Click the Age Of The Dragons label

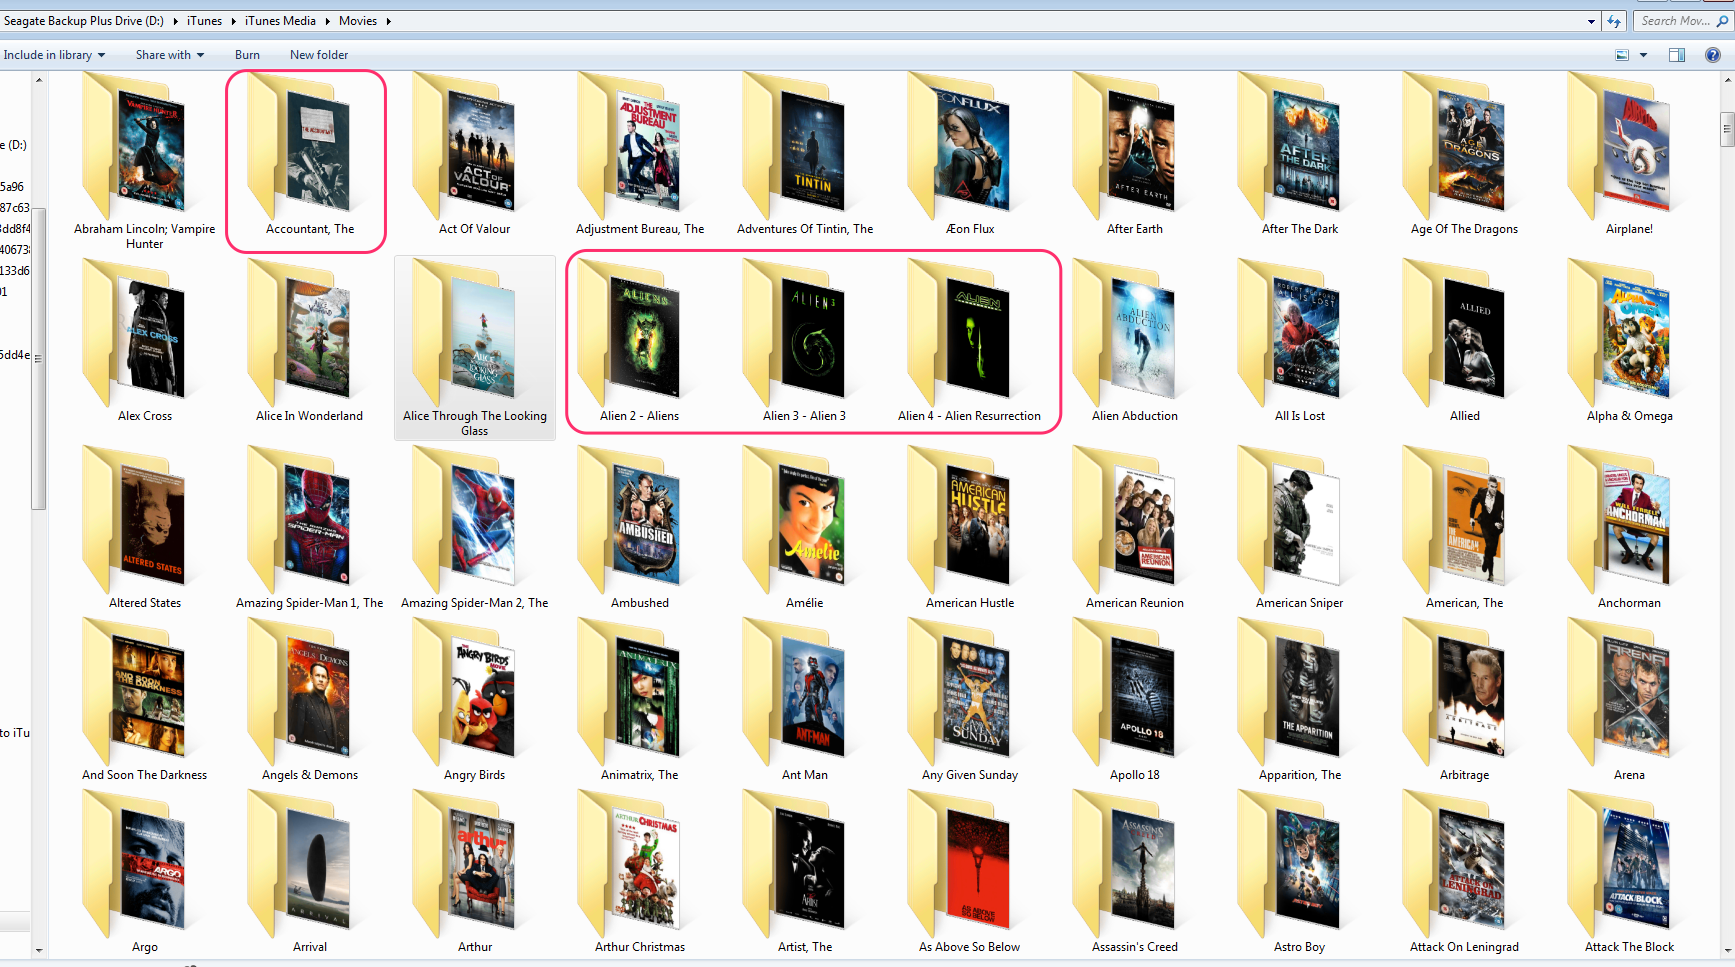1464,229
